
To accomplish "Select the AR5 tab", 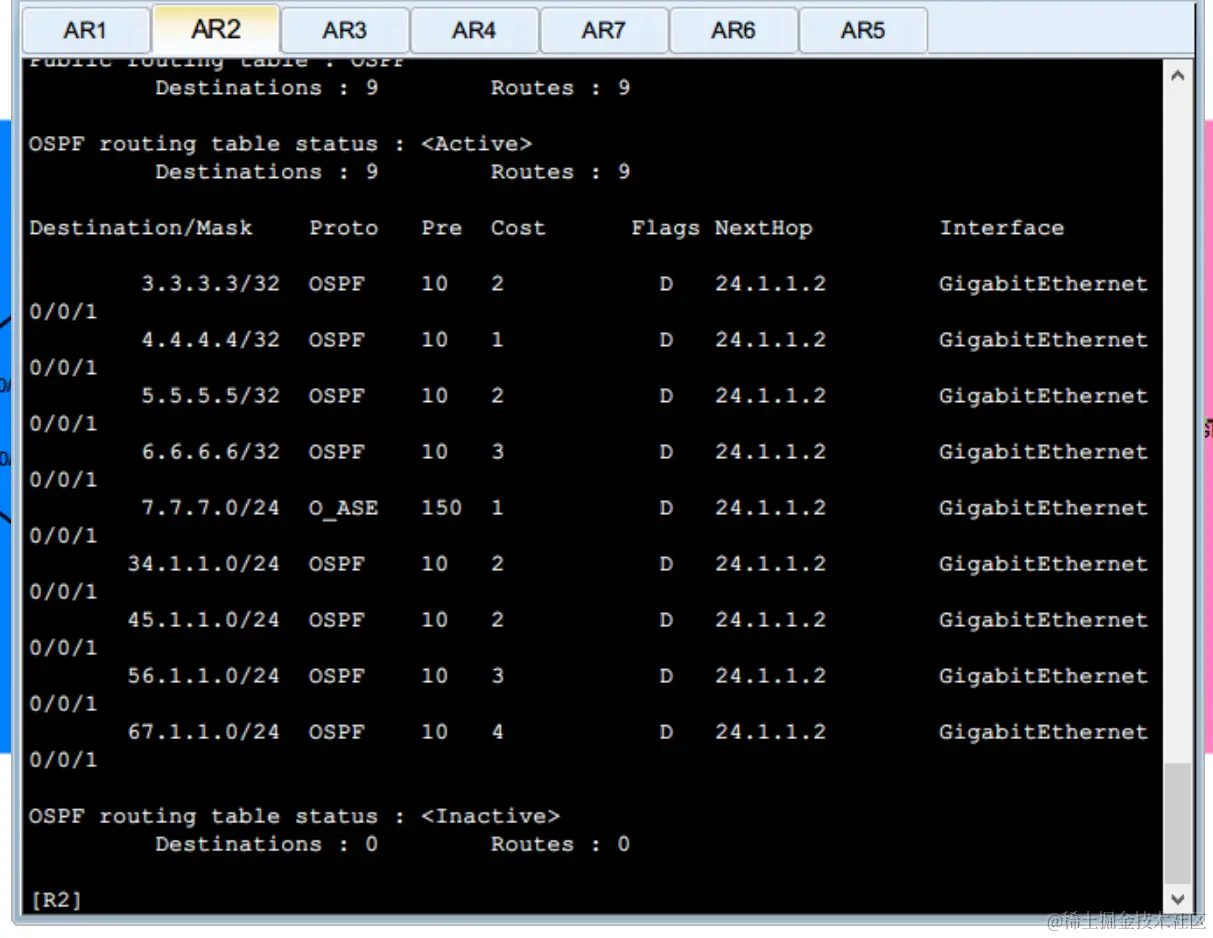I will [x=863, y=30].
